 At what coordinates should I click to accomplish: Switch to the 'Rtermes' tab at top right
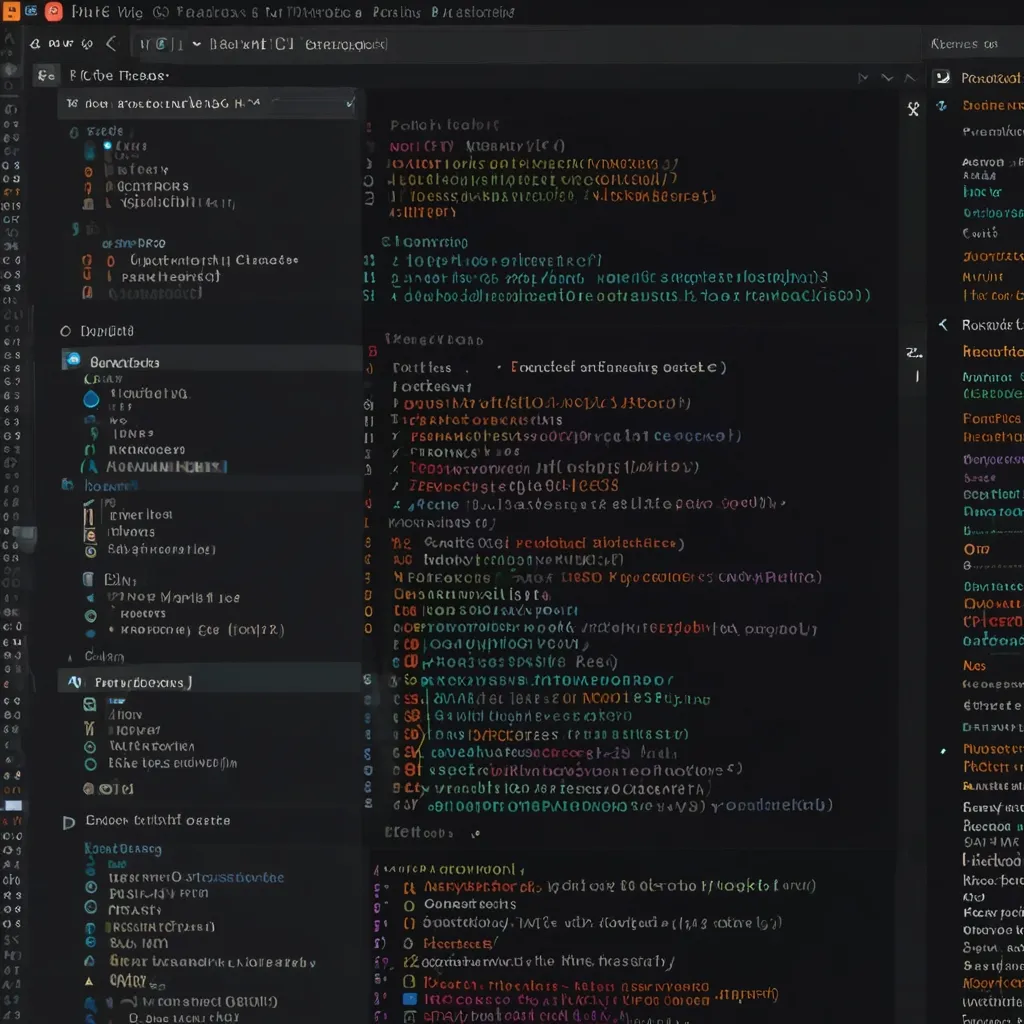[963, 44]
